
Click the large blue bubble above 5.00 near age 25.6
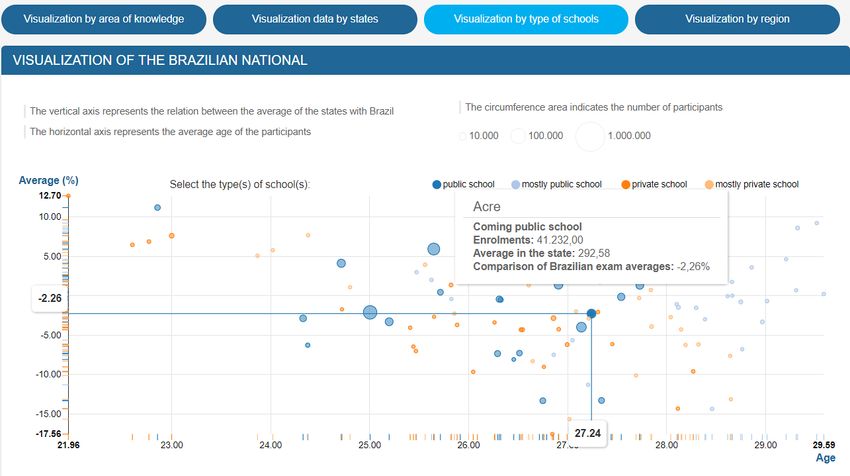click(x=434, y=249)
